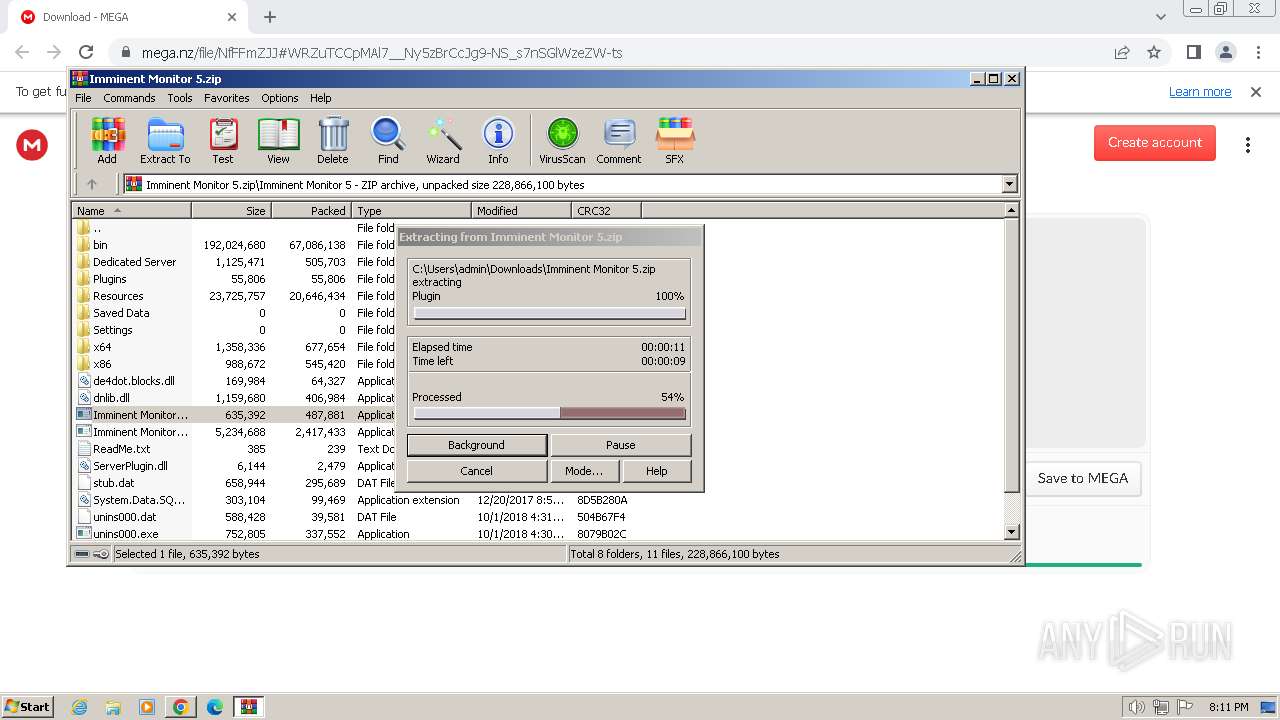Image resolution: width=1280 pixels, height=720 pixels.
Task: Click the Save to MEGA button
Action: tap(1082, 478)
